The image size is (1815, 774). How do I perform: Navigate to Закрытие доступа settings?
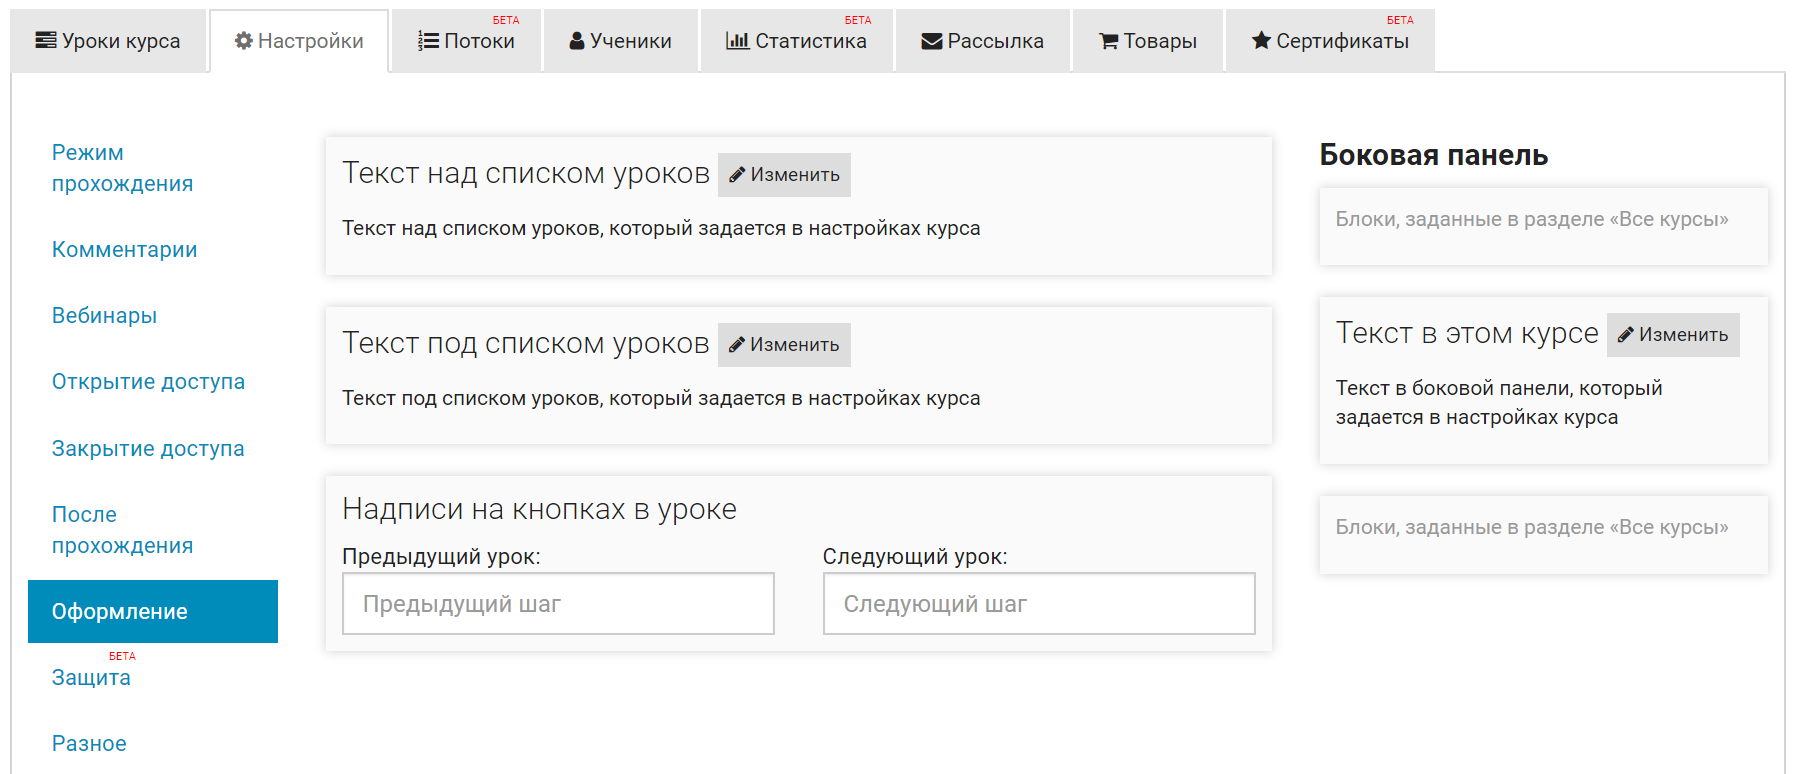pos(148,449)
